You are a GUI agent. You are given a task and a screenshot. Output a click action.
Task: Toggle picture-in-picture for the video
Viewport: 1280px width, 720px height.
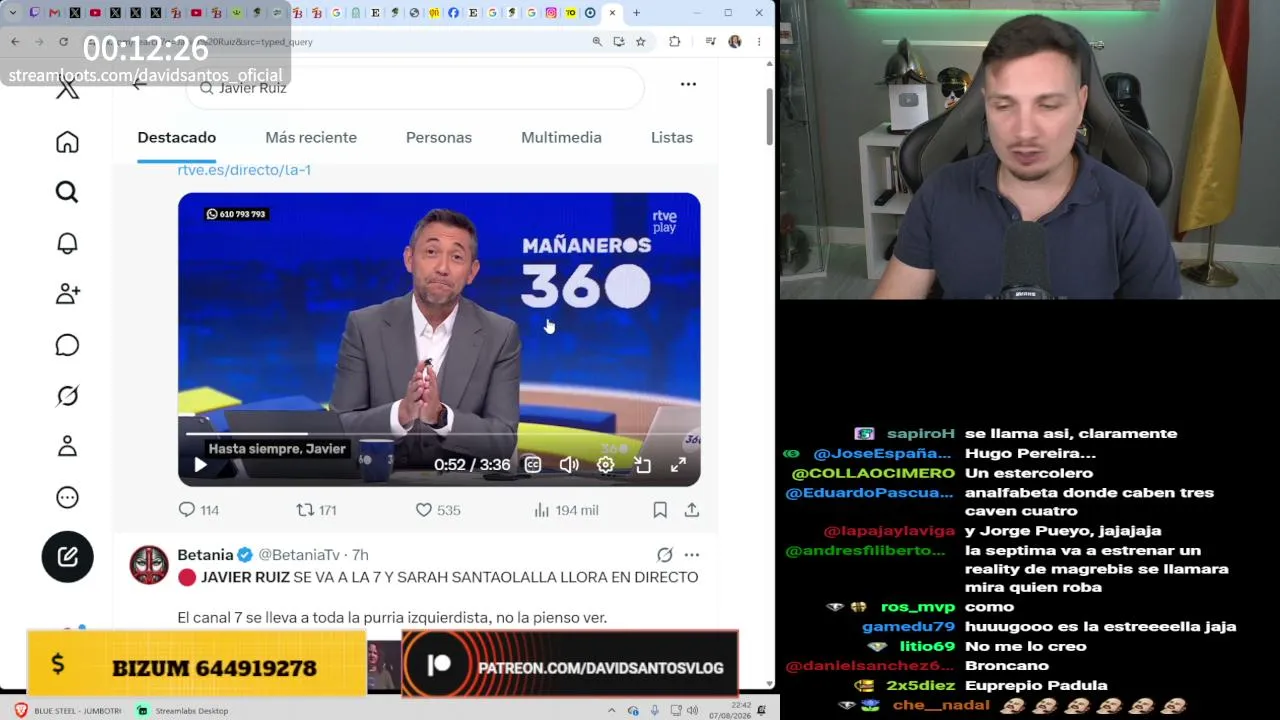(642, 465)
